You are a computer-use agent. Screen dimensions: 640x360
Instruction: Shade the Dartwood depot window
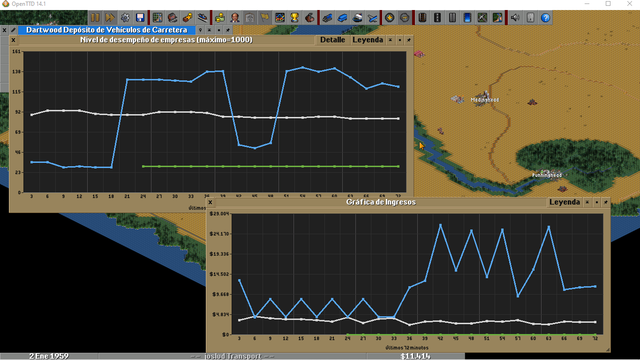pos(209,30)
